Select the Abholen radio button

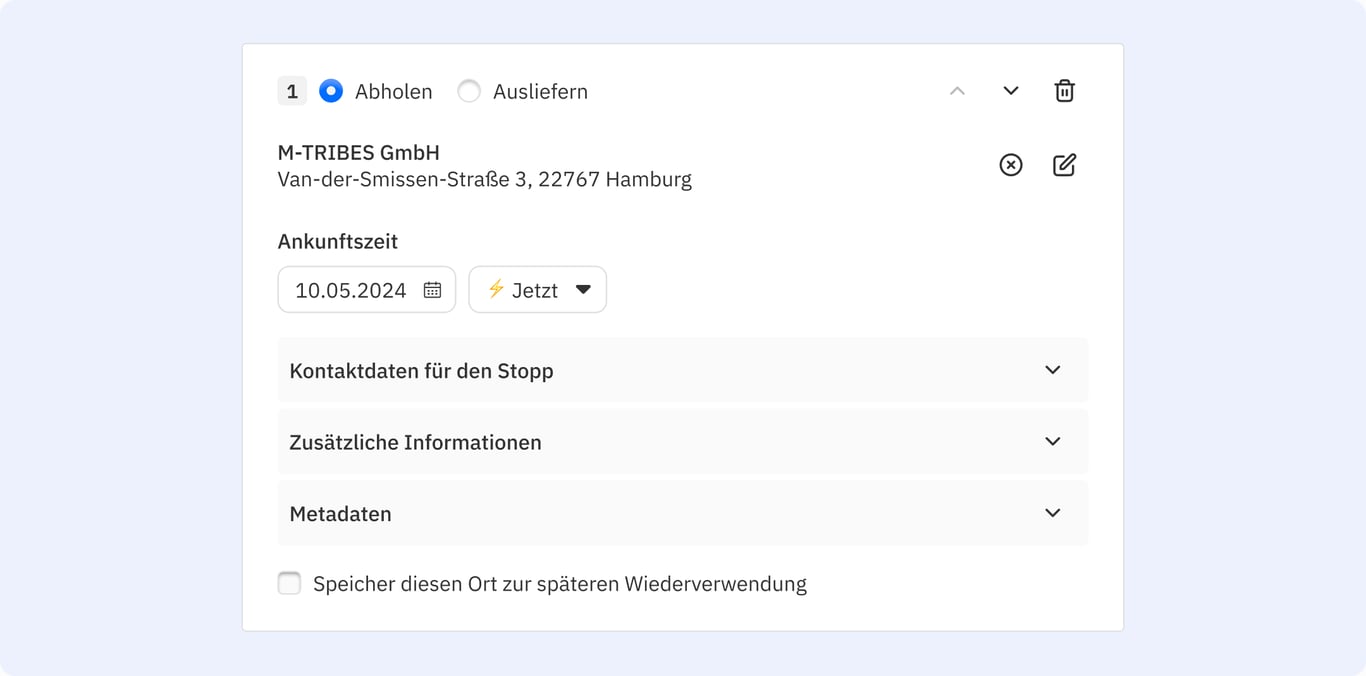click(x=331, y=91)
